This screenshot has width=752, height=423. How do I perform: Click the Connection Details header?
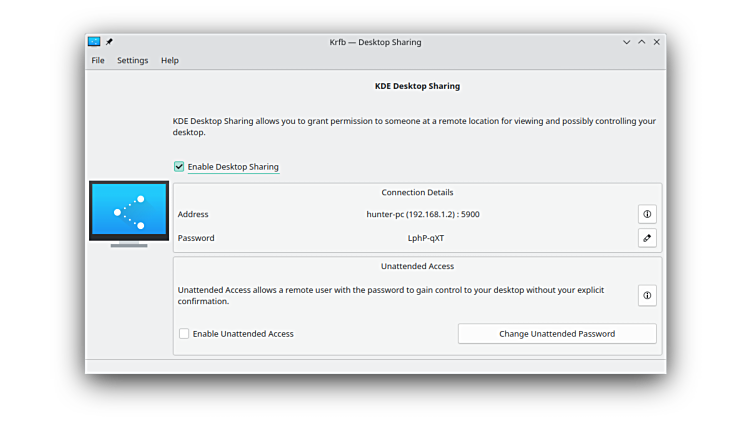(417, 192)
